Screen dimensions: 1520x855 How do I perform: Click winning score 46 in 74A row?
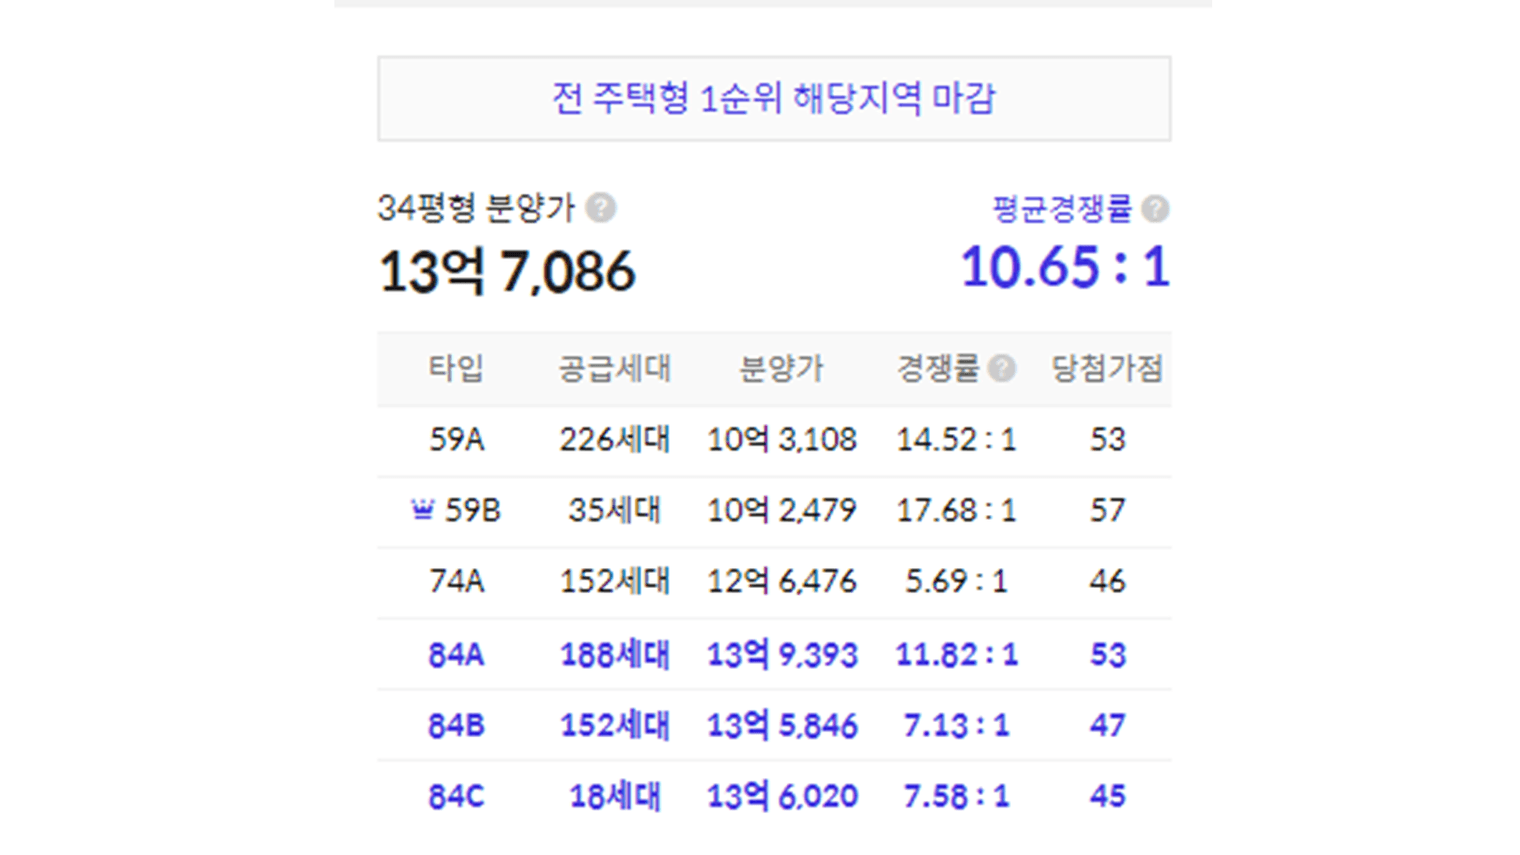point(1107,581)
